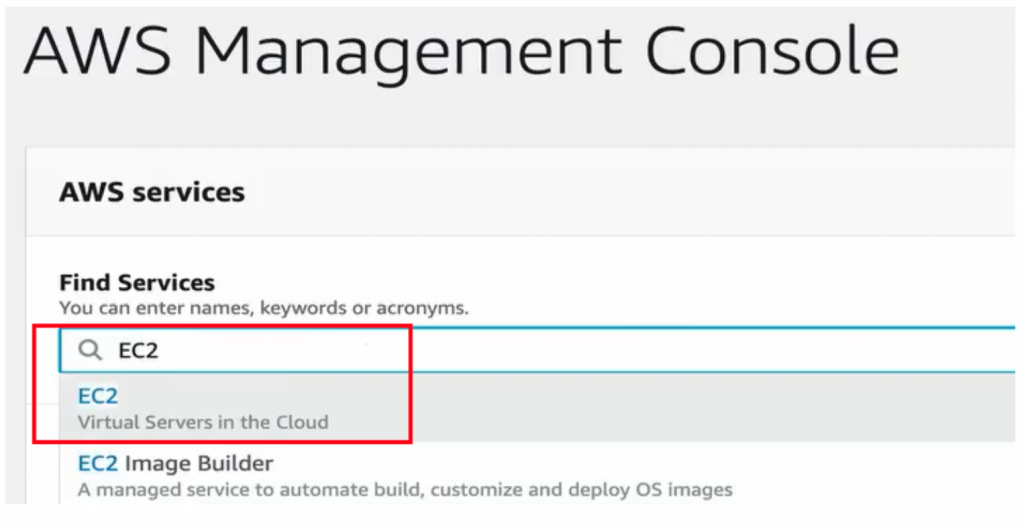Click the magnifying glass search icon
Screen dimensions: 1024x527
[90, 351]
